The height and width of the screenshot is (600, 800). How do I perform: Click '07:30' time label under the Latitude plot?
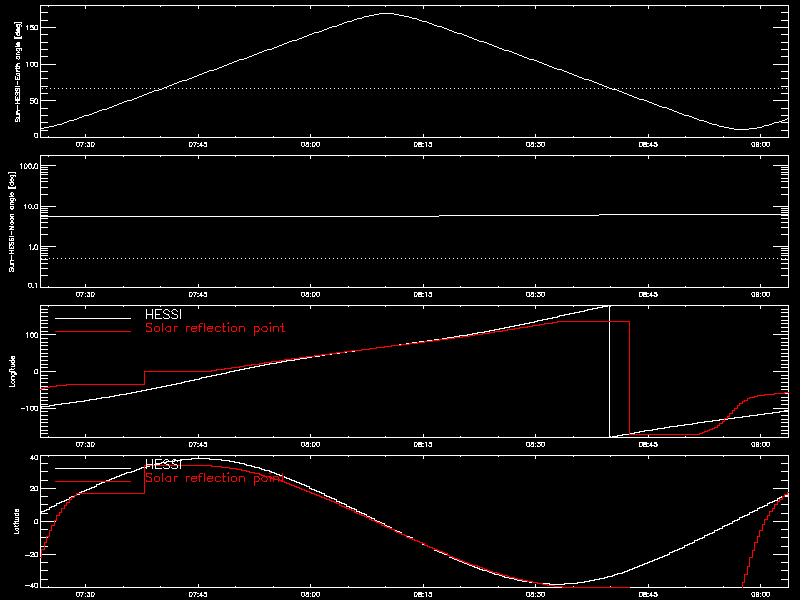click(85, 594)
